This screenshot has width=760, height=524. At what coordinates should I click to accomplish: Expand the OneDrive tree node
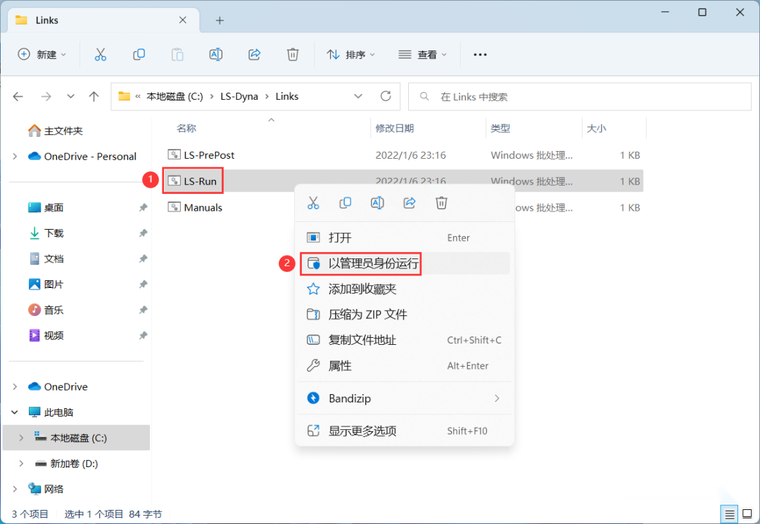click(15, 386)
